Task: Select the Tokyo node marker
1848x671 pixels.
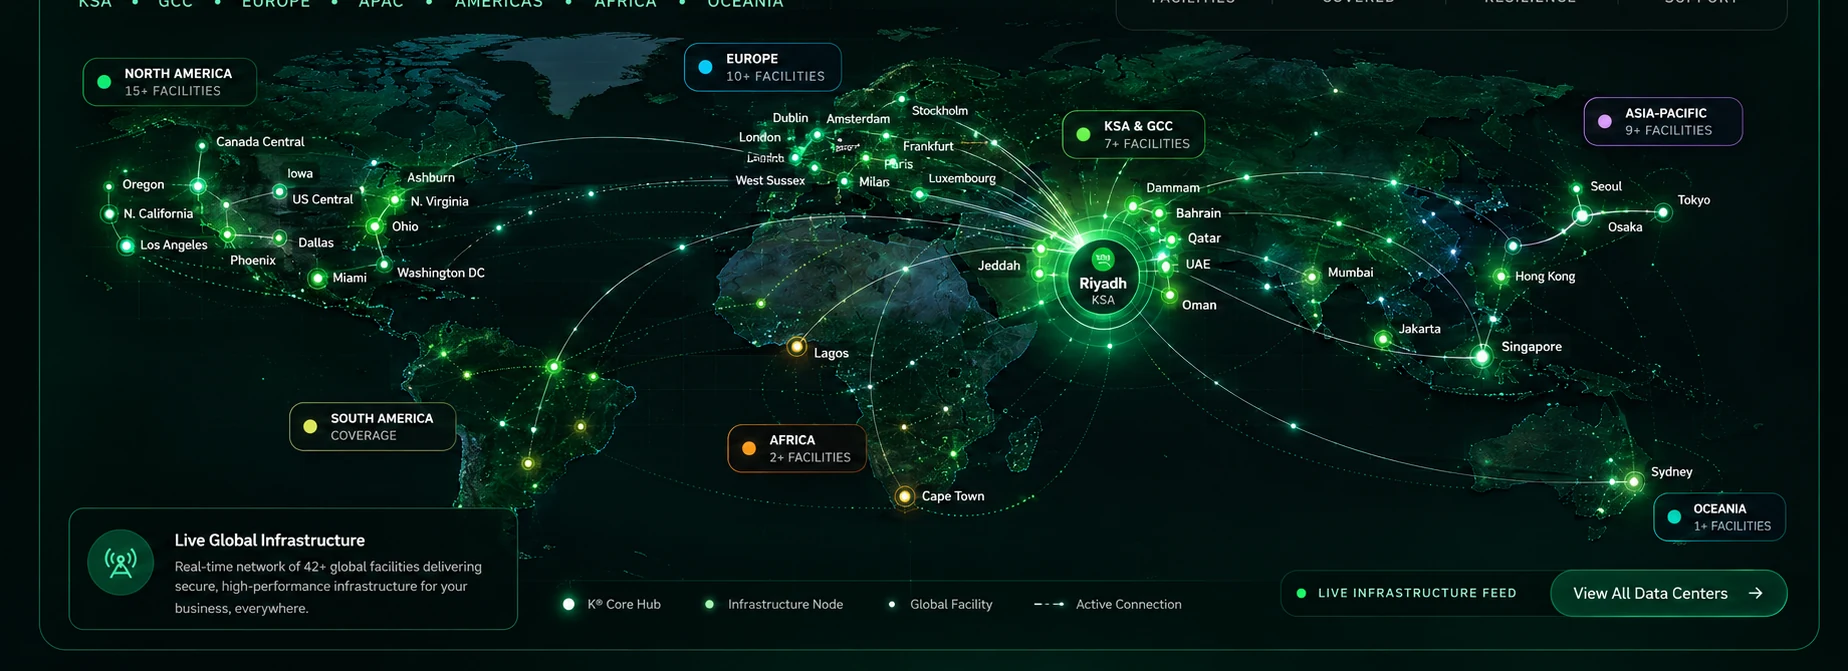Action: click(x=1663, y=212)
